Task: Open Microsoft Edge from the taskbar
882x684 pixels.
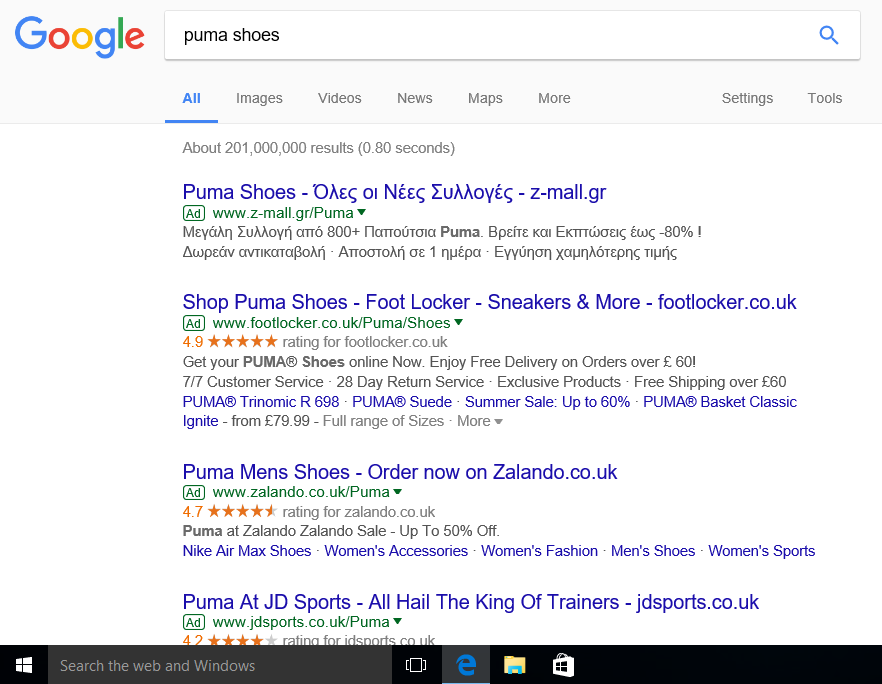Action: (466, 665)
